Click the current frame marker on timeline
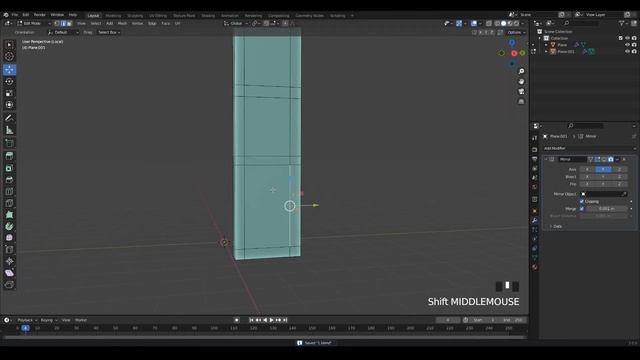 [25, 328]
